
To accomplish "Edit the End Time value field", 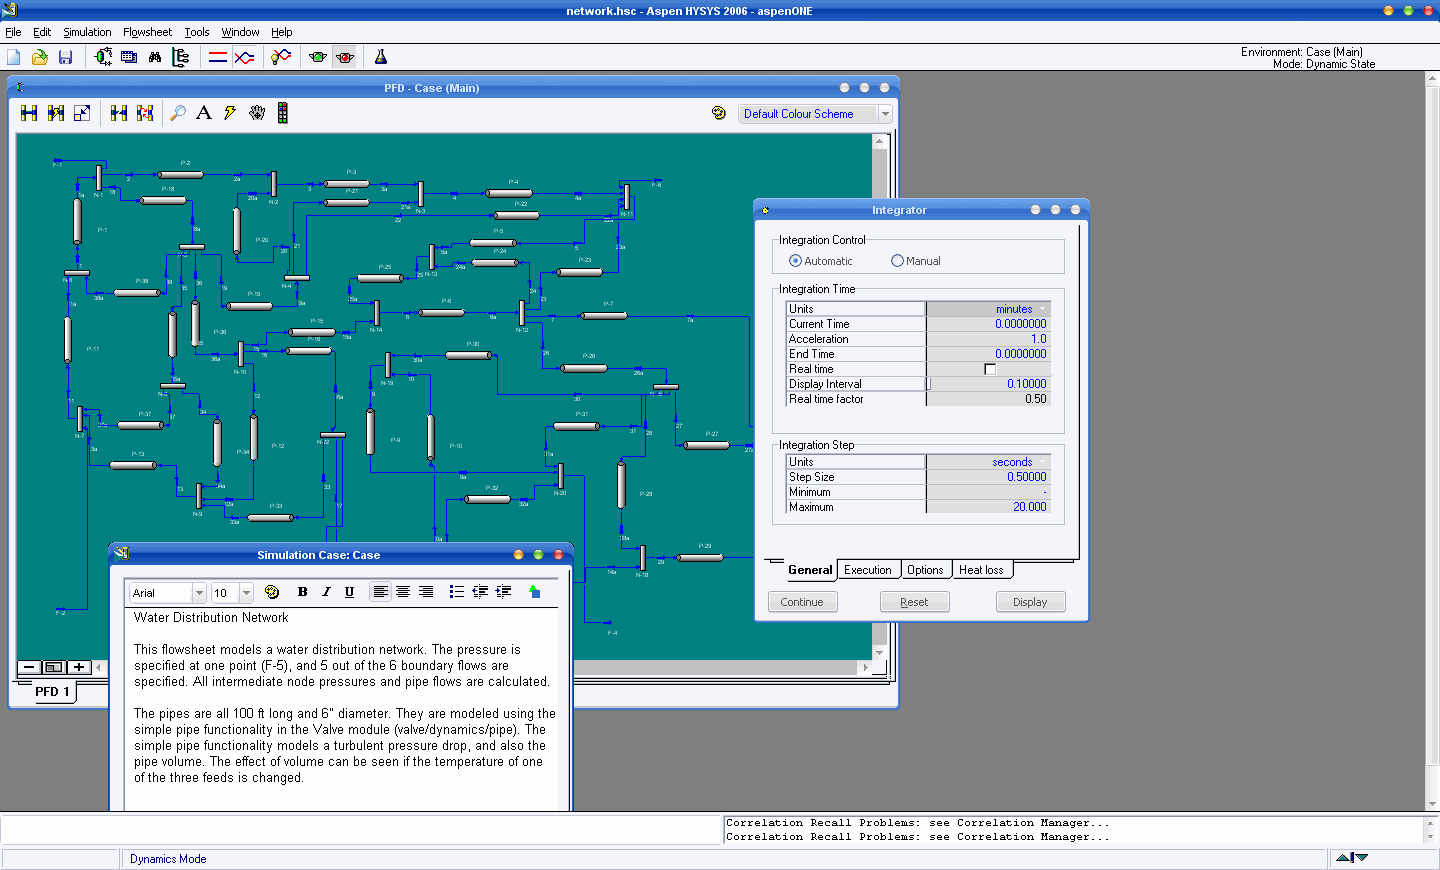I will coord(988,354).
